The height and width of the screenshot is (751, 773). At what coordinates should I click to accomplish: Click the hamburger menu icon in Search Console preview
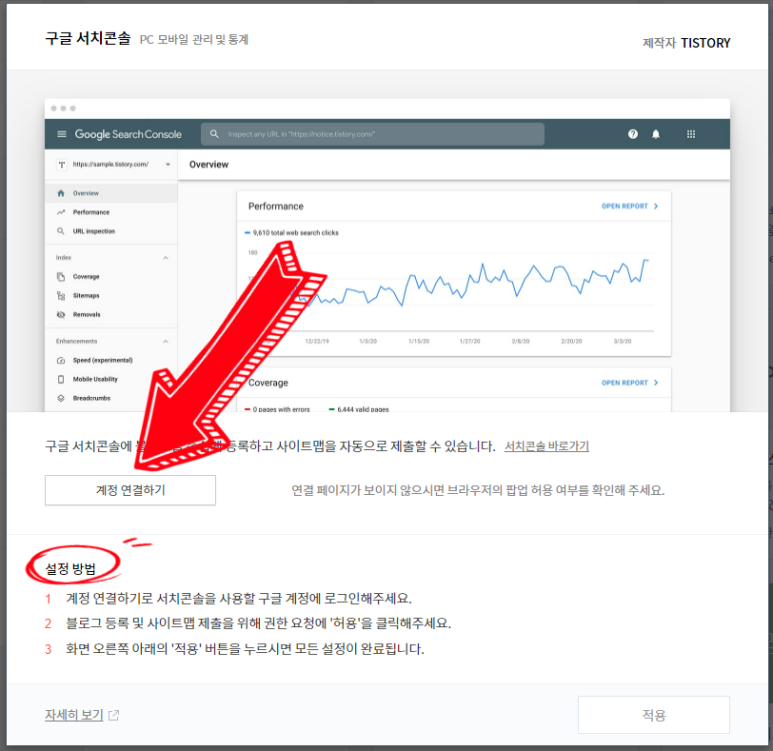tap(62, 134)
